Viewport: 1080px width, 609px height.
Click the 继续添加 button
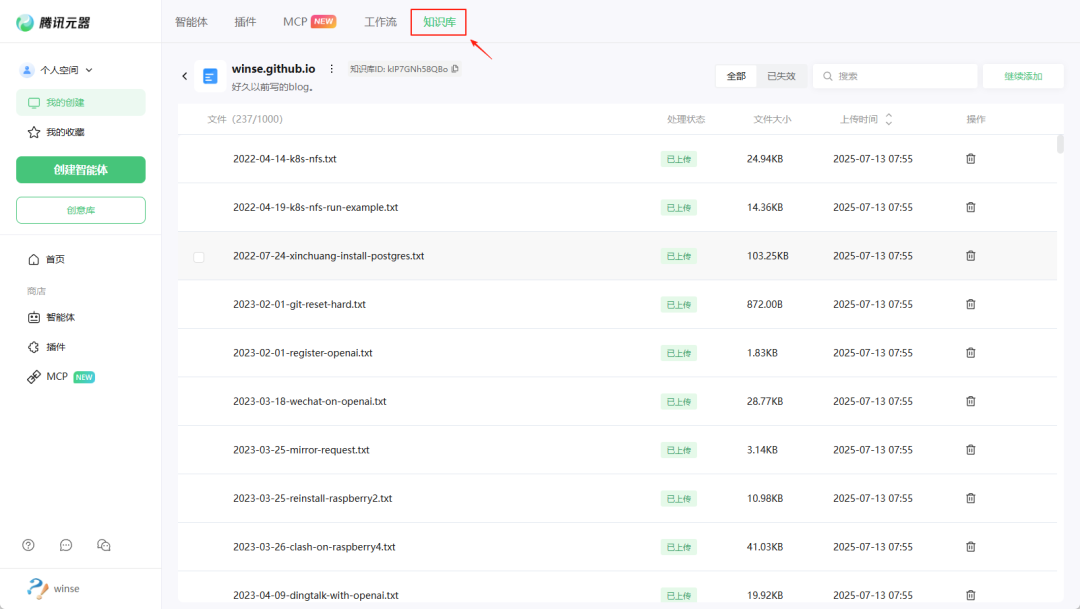tap(1023, 76)
